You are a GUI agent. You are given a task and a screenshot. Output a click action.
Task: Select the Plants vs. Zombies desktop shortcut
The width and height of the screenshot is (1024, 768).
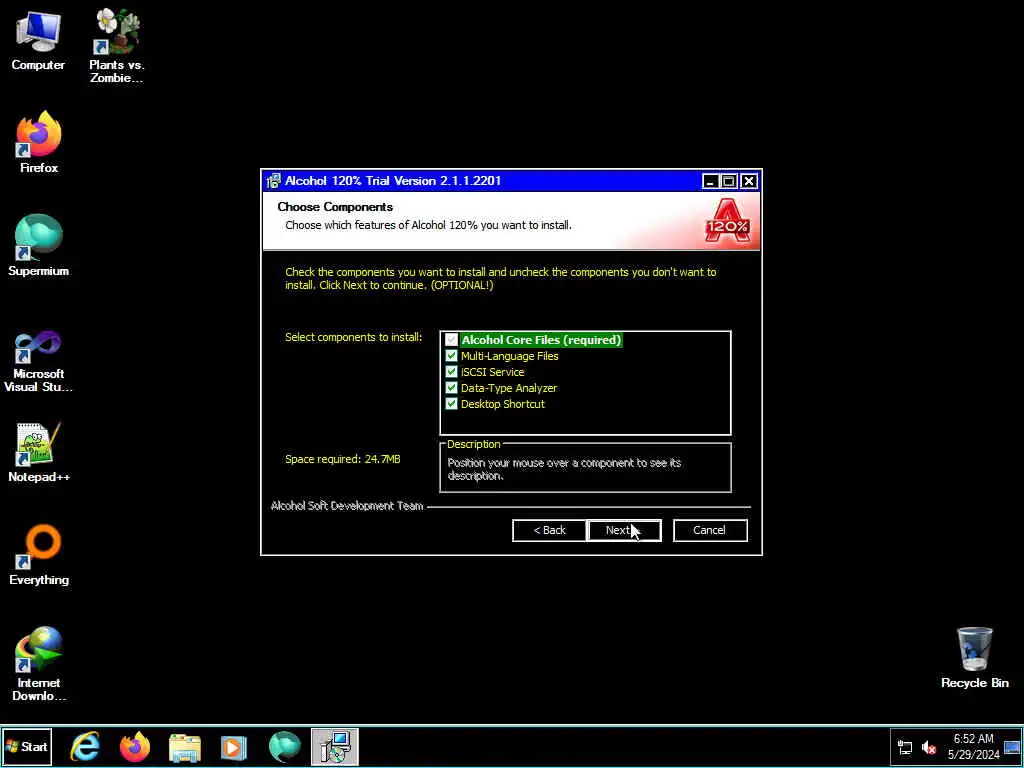click(116, 46)
